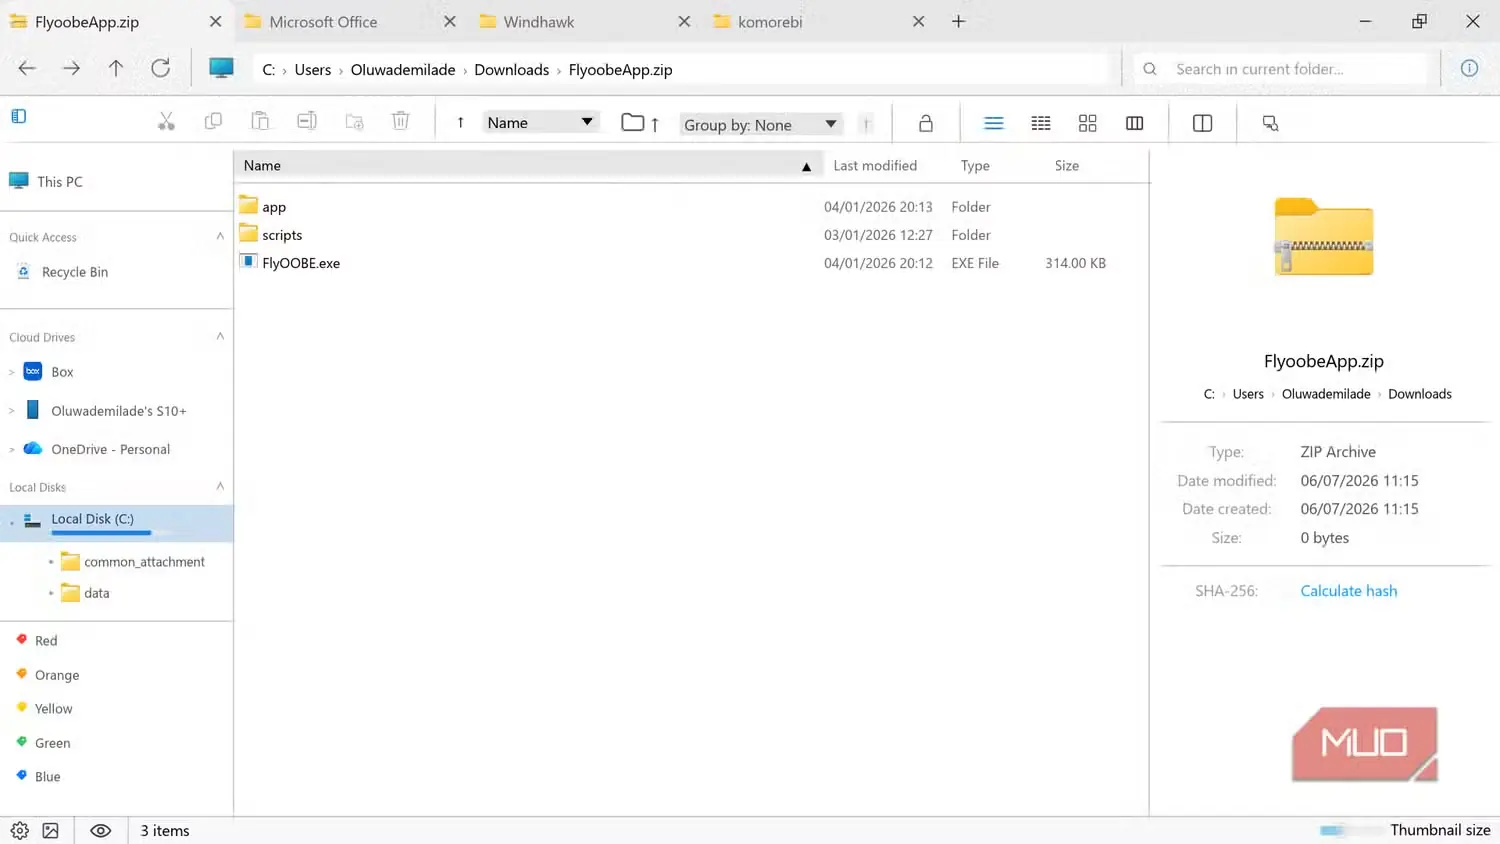The image size is (1500, 844).
Task: Click the search in current folder field
Action: point(1285,69)
